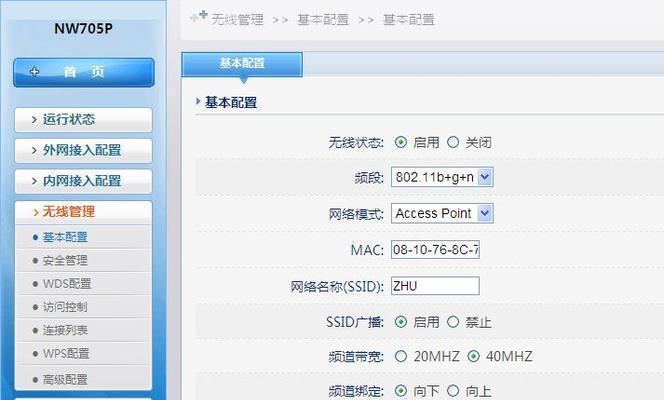Click the 网络名称(SSID) field containing ZHU
This screenshot has width=664, height=400.
point(435,286)
